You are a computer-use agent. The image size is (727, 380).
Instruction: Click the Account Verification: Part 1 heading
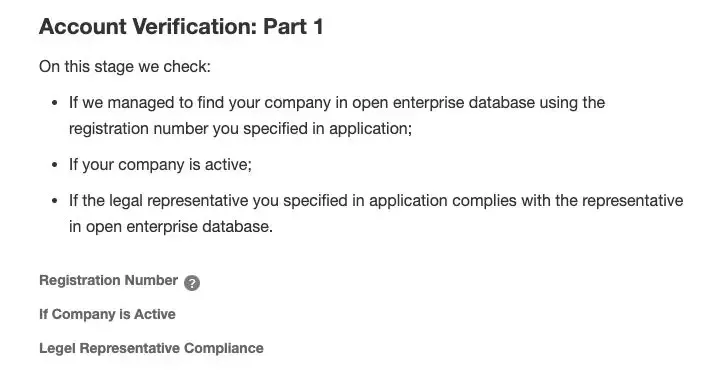(181, 26)
